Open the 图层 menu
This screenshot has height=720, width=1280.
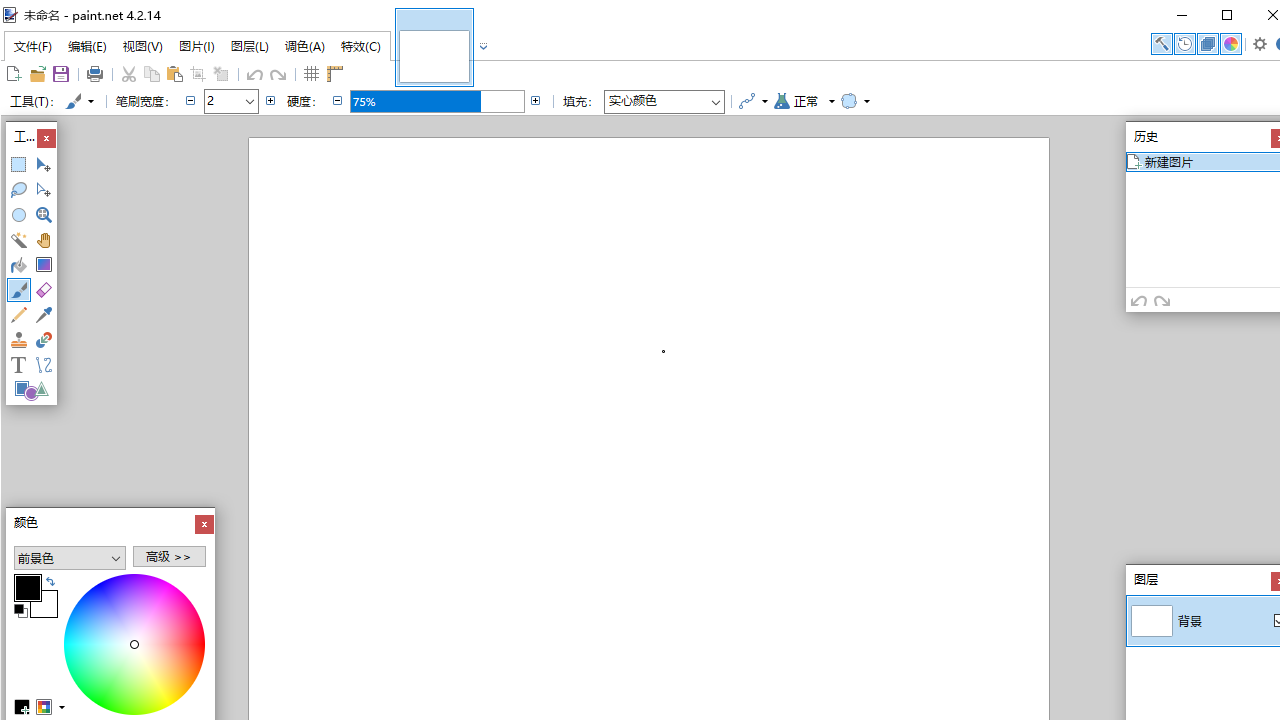[249, 46]
